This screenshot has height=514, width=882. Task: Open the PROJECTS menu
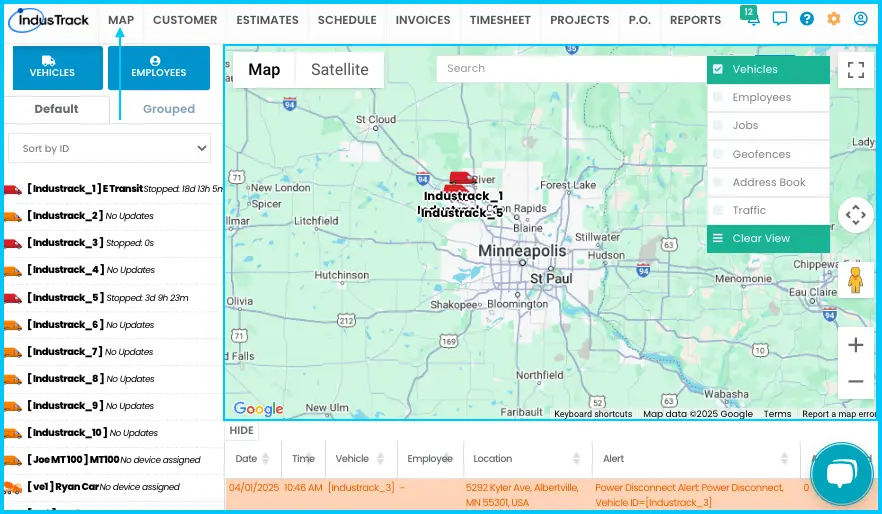(x=579, y=20)
